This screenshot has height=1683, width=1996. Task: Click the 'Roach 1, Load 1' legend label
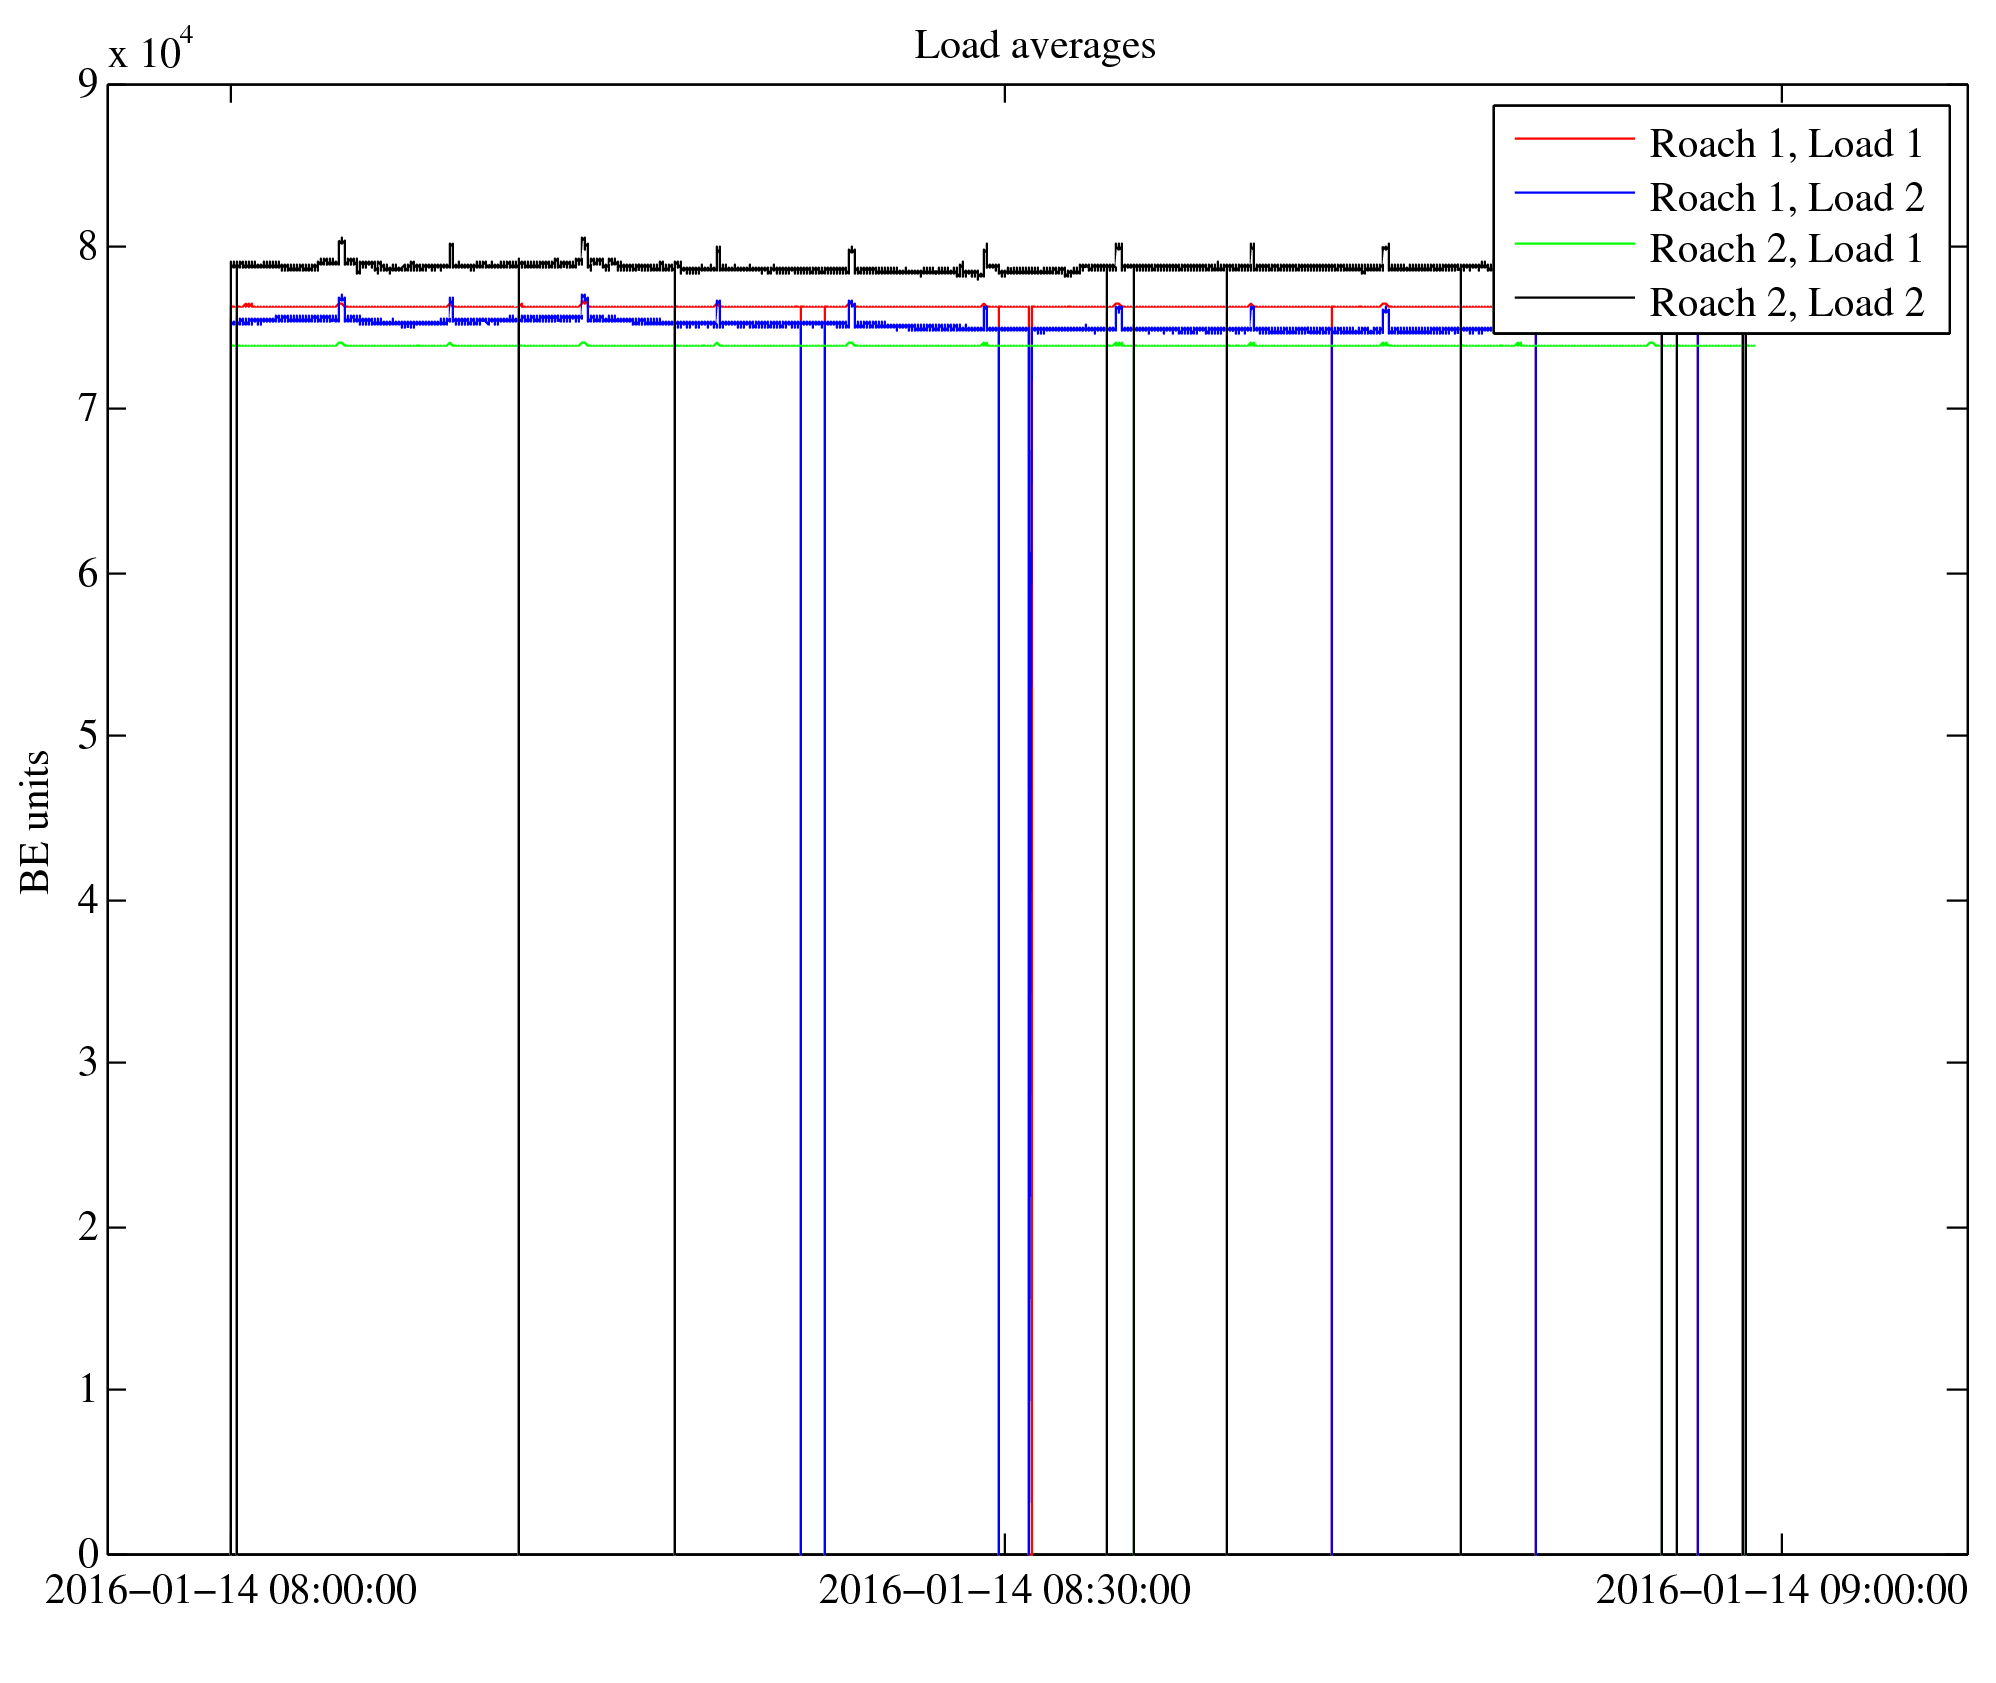point(1785,144)
